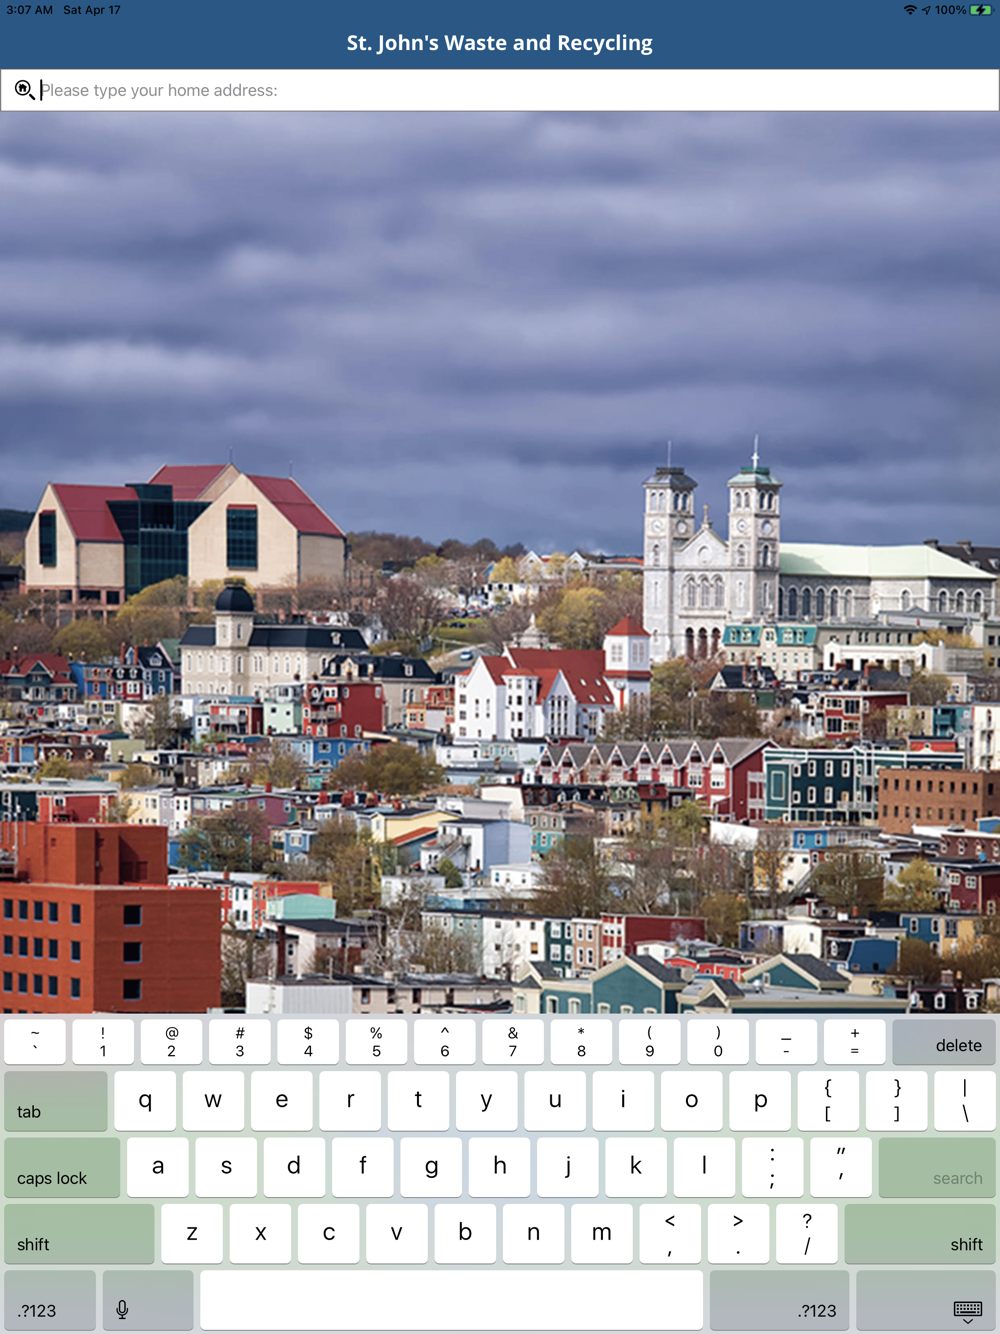Tap the microphone dictation key
Screen dimensions: 1000x1334
pyautogui.click(x=148, y=1300)
